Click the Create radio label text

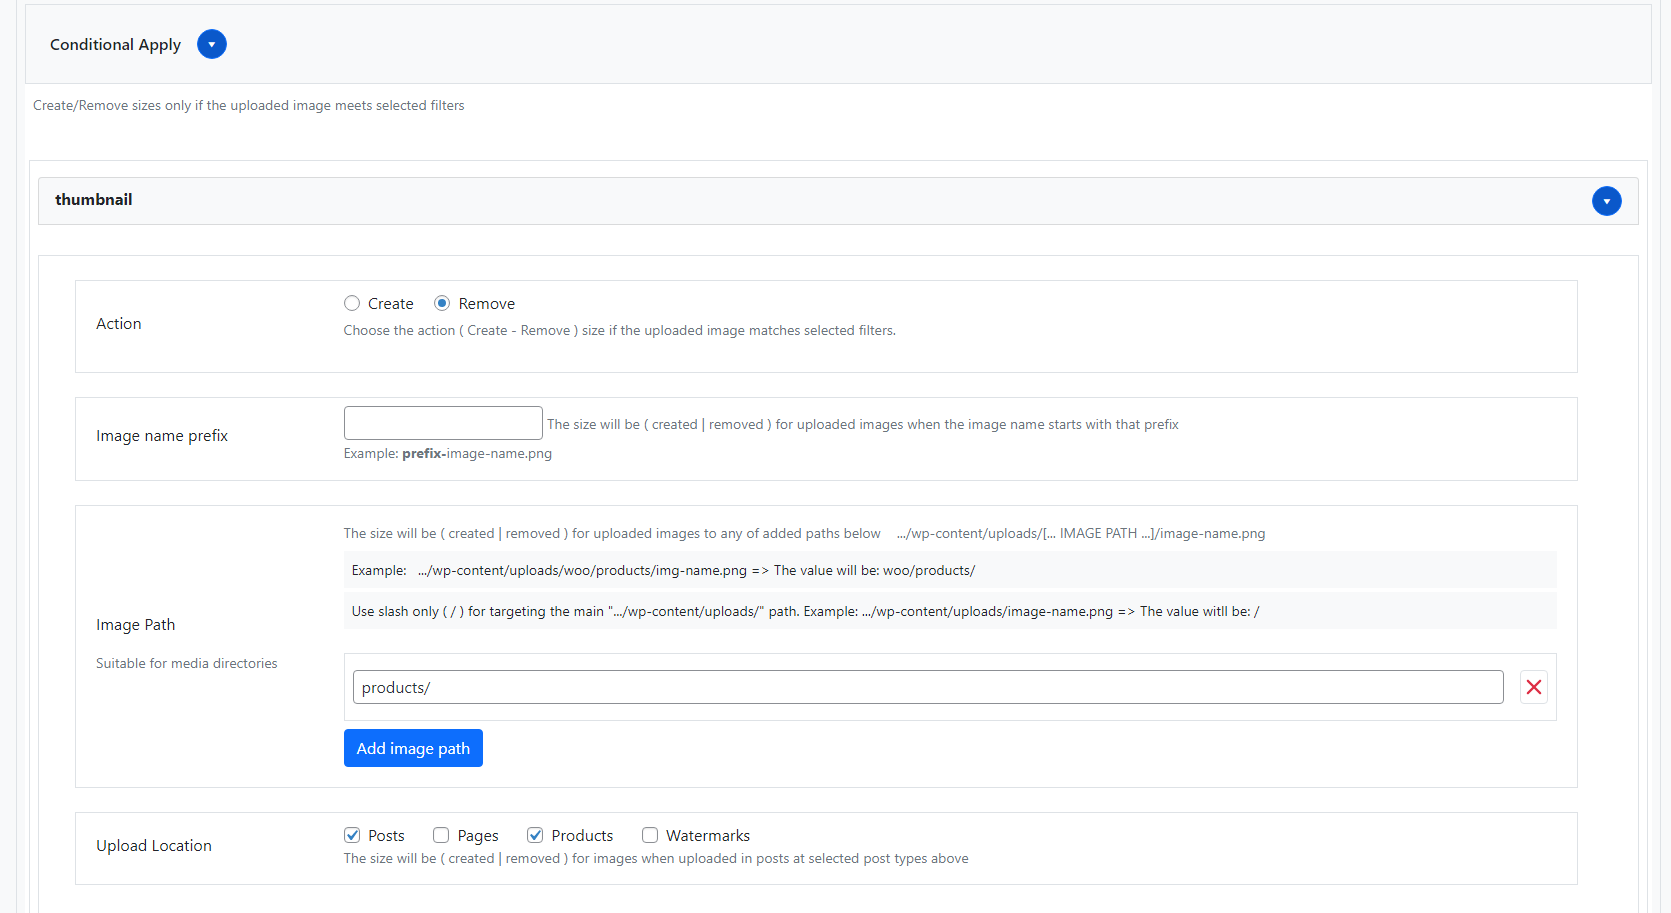tap(390, 304)
